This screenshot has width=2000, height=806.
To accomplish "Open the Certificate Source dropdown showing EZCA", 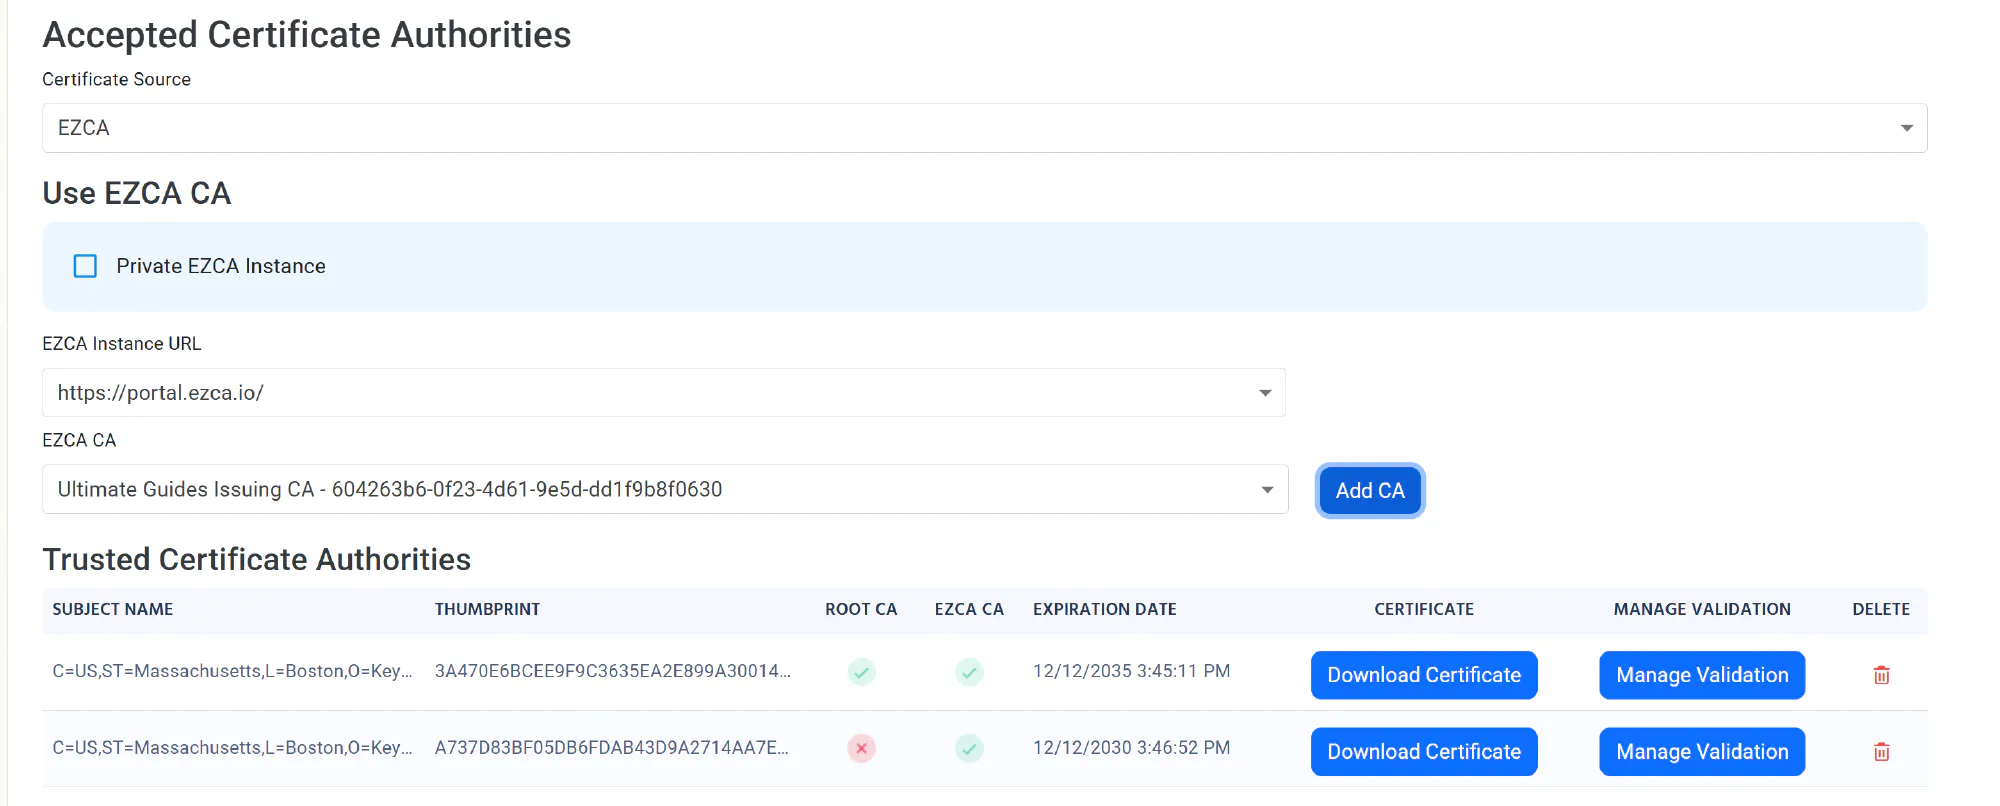I will [x=984, y=128].
